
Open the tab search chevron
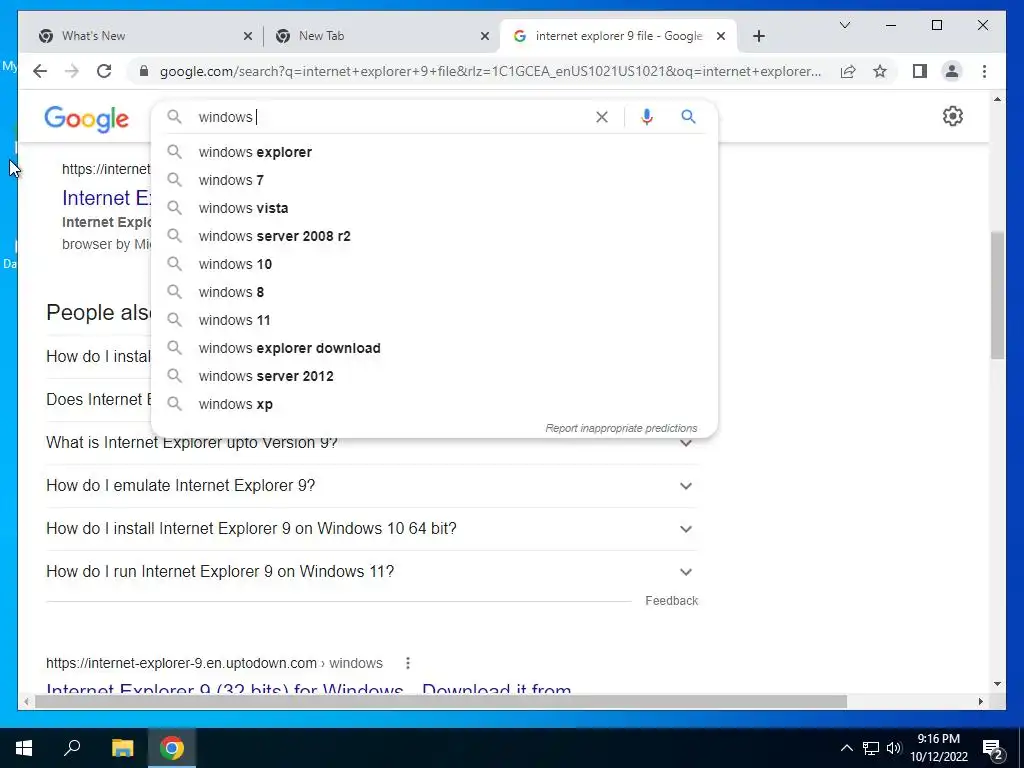pyautogui.click(x=844, y=25)
